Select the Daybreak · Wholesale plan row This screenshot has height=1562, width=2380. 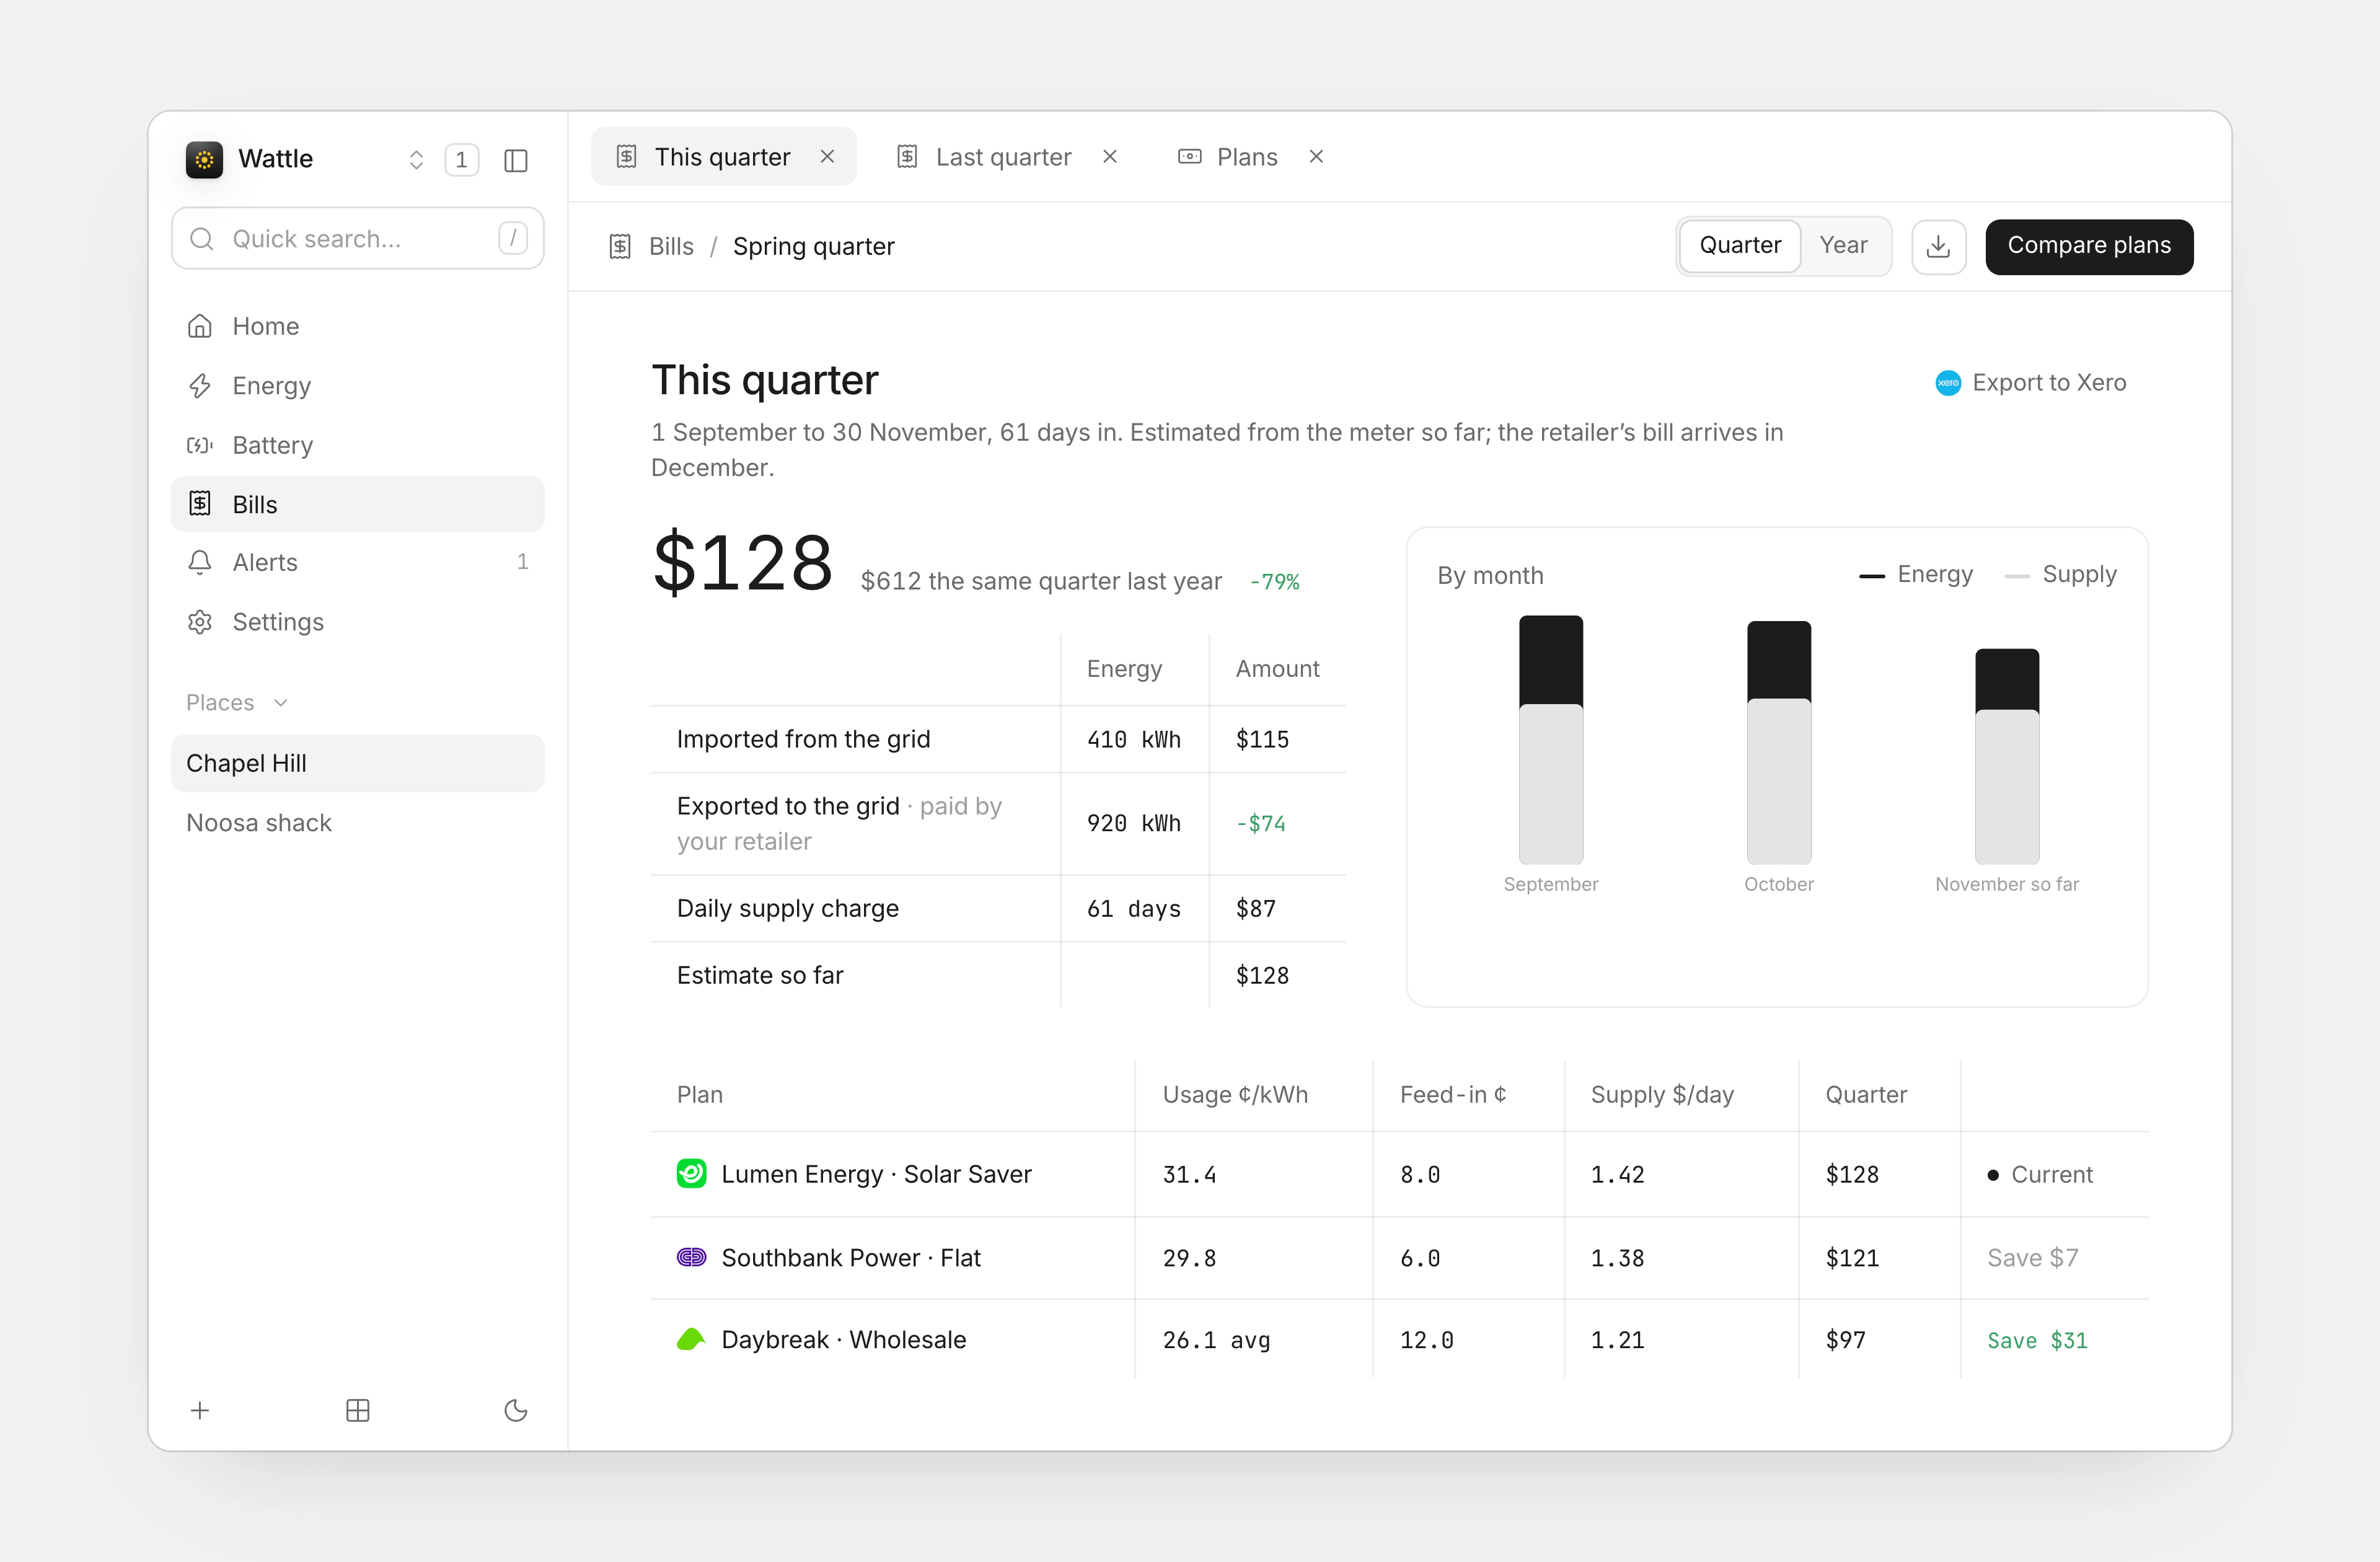[1399, 1340]
